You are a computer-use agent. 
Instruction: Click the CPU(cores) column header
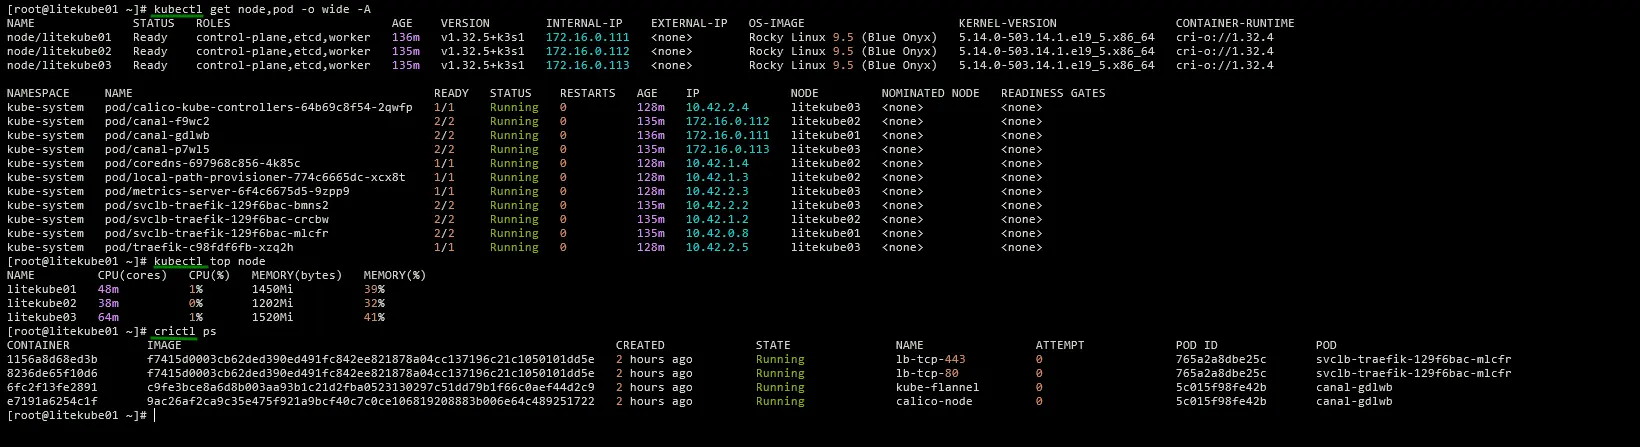click(132, 275)
